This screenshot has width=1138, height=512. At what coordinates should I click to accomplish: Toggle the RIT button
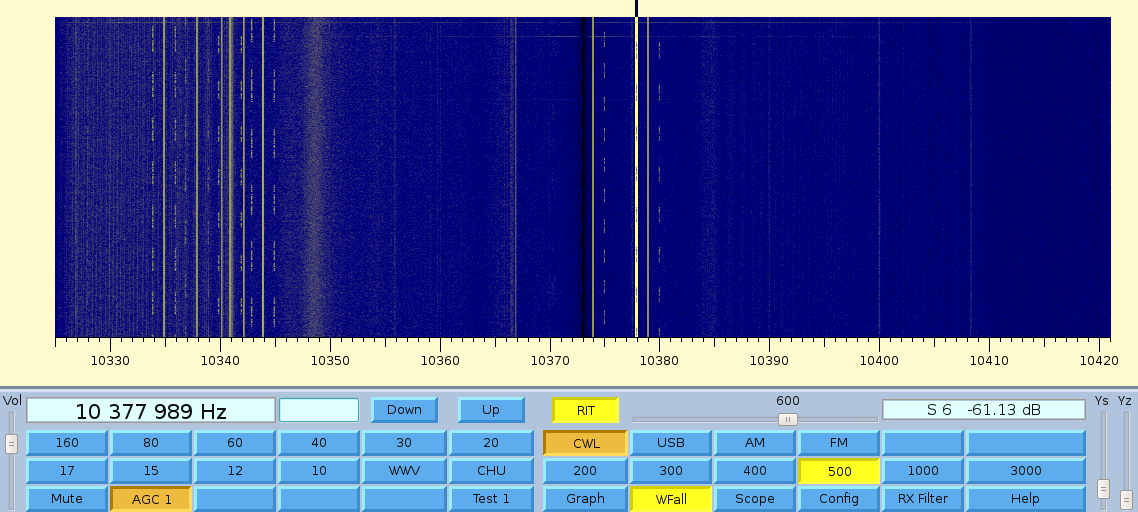point(586,410)
